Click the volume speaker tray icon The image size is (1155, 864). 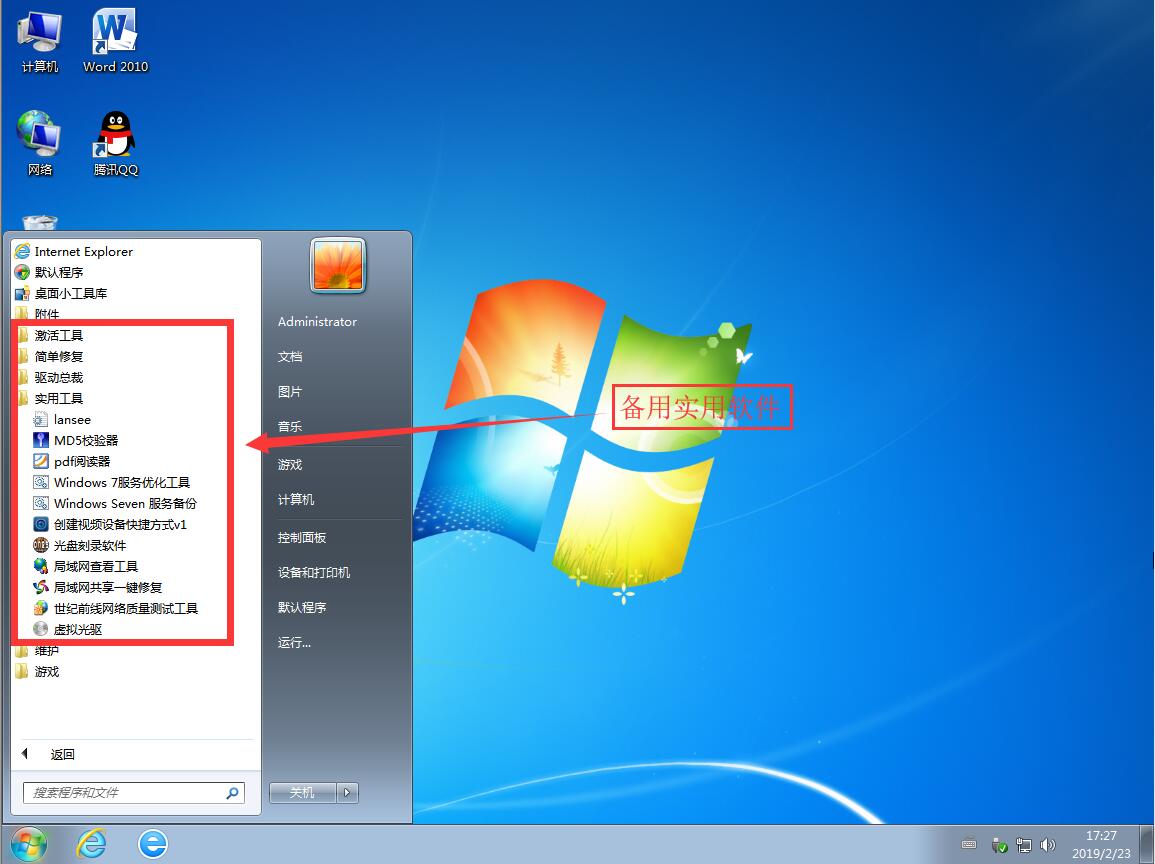coord(1047,845)
